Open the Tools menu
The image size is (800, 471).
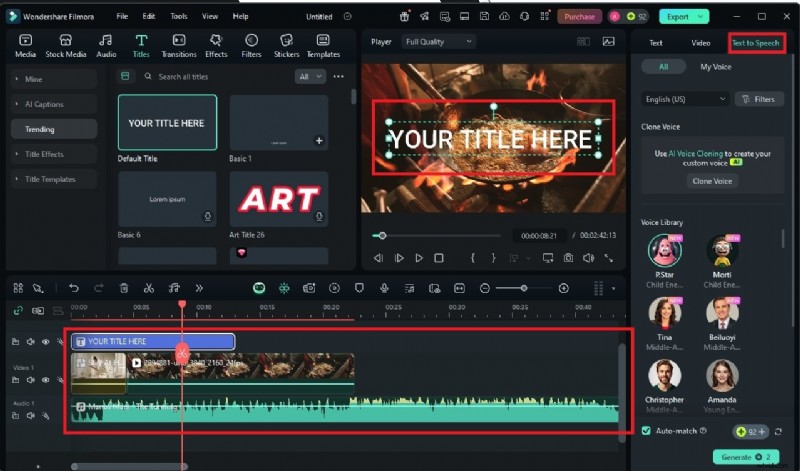point(178,17)
